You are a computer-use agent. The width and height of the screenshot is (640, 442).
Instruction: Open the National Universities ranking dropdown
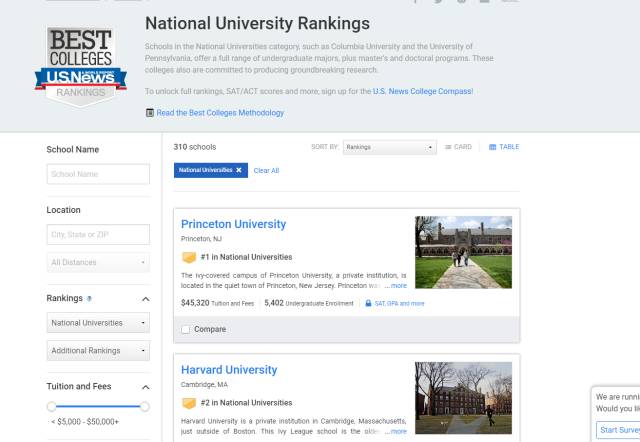coord(98,323)
